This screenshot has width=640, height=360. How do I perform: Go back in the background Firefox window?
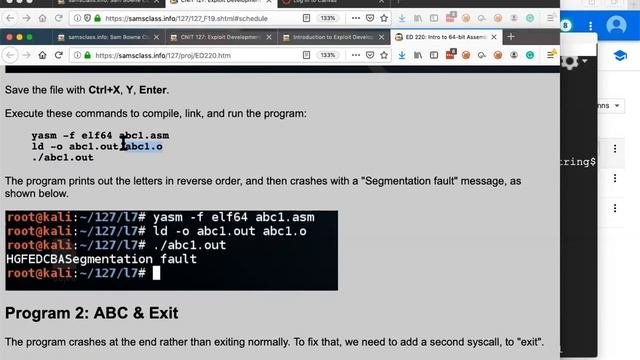(x=10, y=18)
